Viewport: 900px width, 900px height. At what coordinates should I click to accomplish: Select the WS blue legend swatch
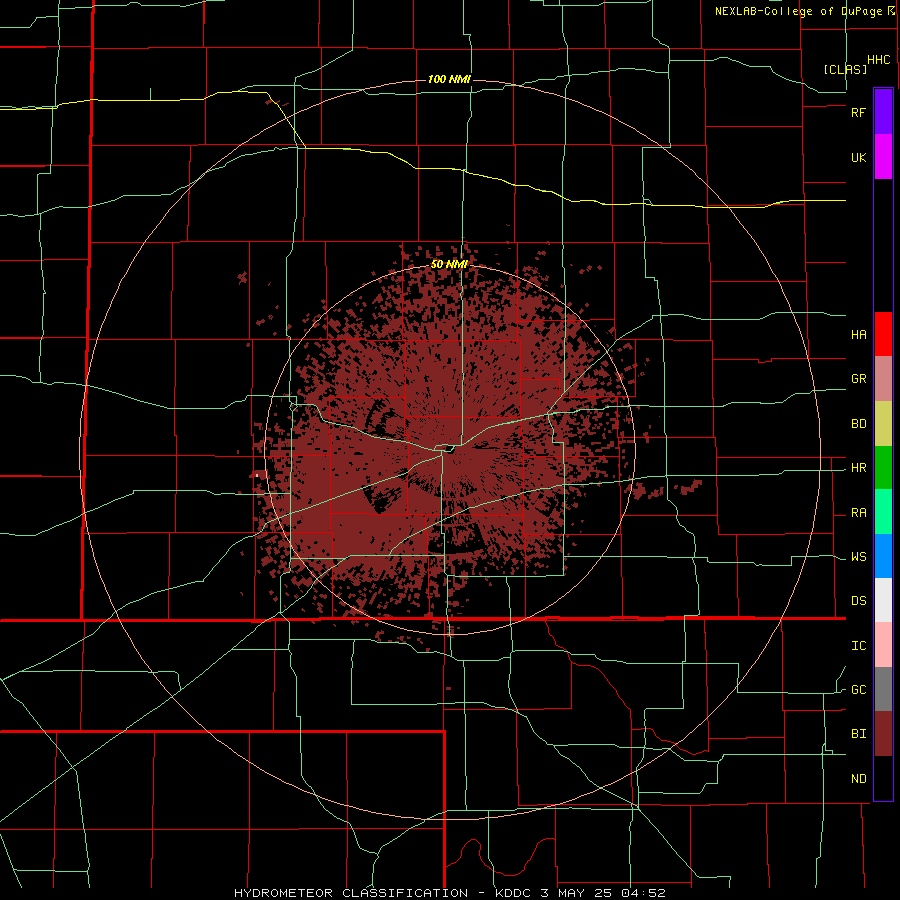pyautogui.click(x=883, y=556)
